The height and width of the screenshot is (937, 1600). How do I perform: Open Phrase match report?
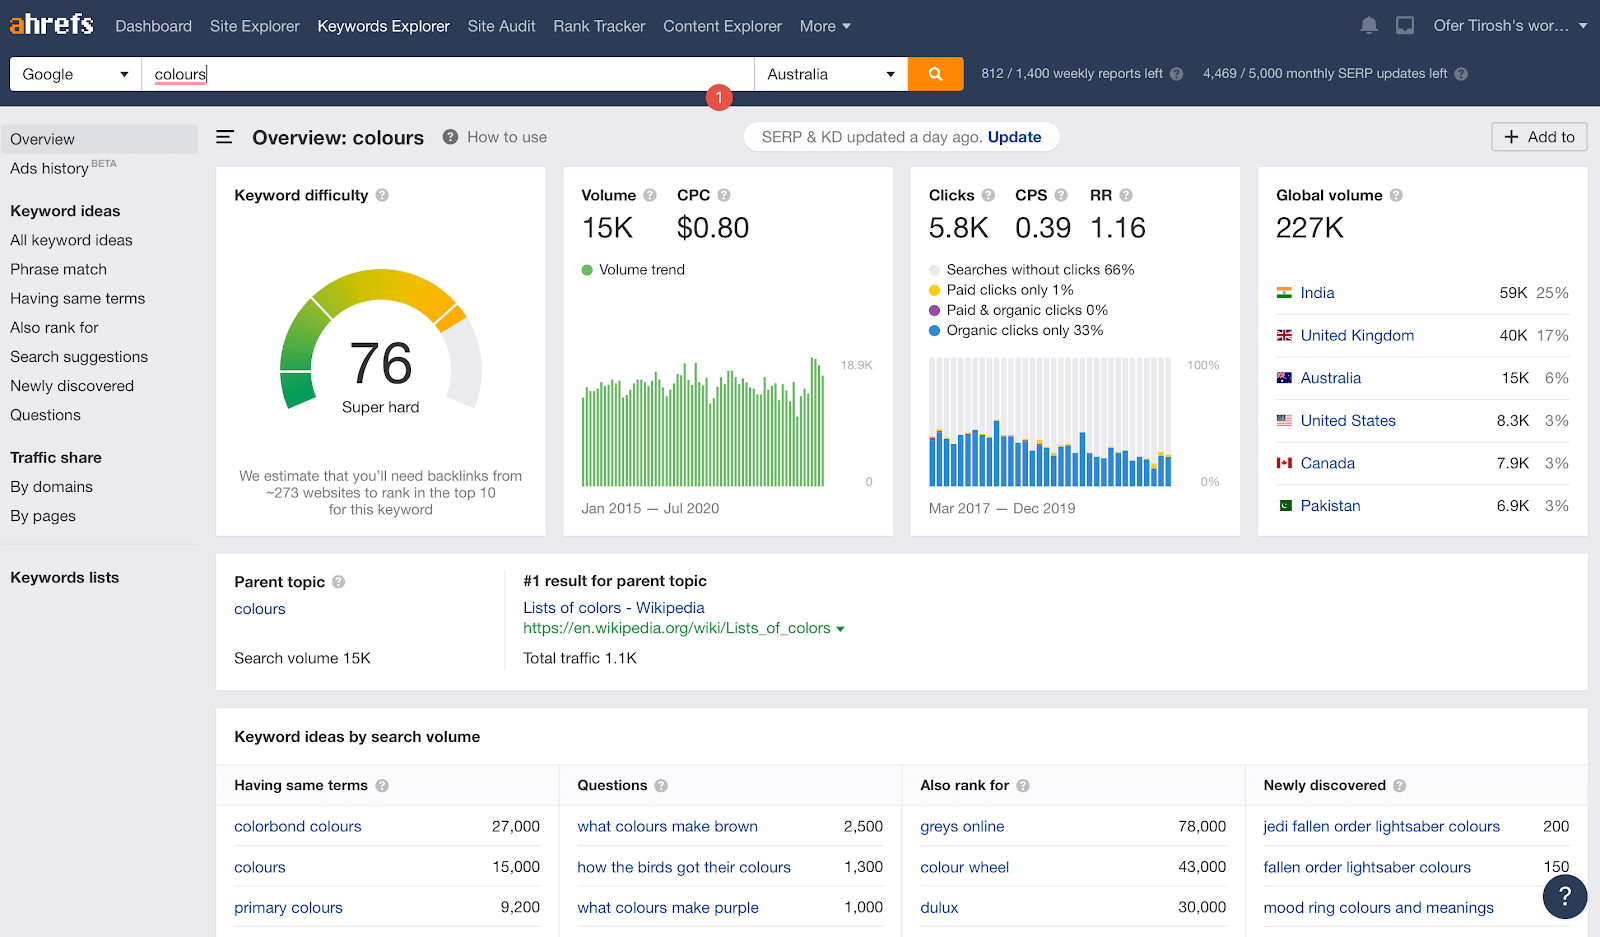coord(58,269)
